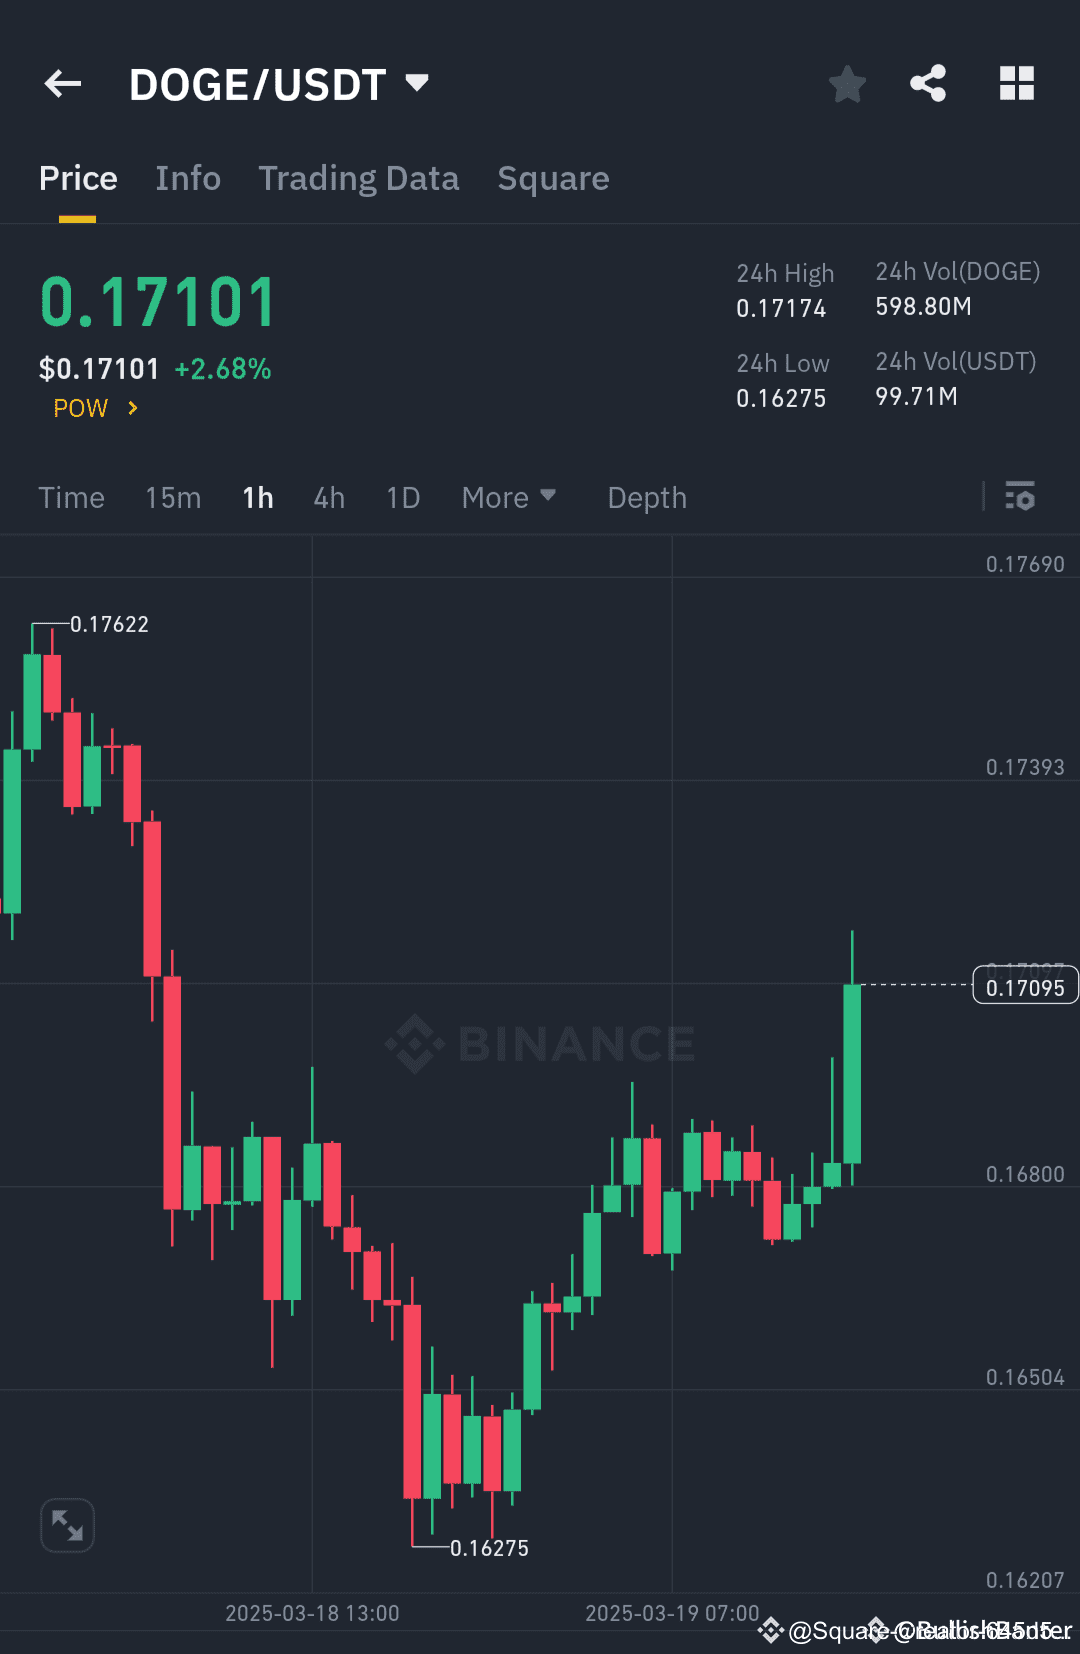Screen dimensions: 1080x1654
Task: Open the grid layout menu
Action: (x=1017, y=84)
